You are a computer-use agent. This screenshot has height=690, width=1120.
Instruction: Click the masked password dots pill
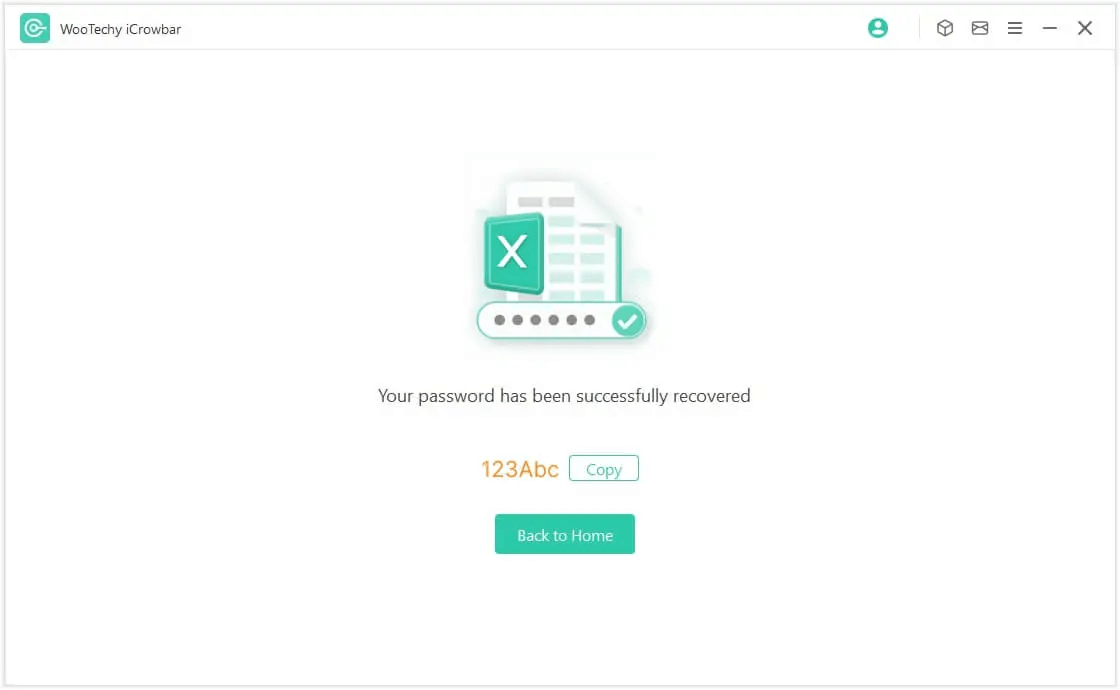(x=561, y=320)
